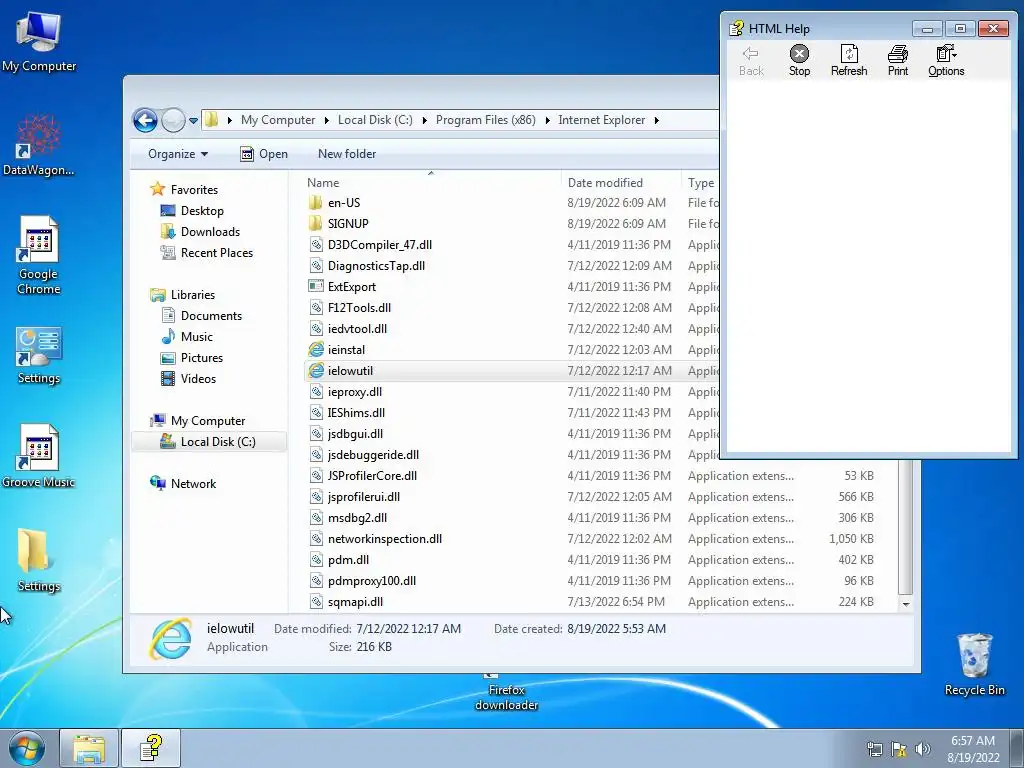Select the iedvtool.dll file icon

coord(316,328)
